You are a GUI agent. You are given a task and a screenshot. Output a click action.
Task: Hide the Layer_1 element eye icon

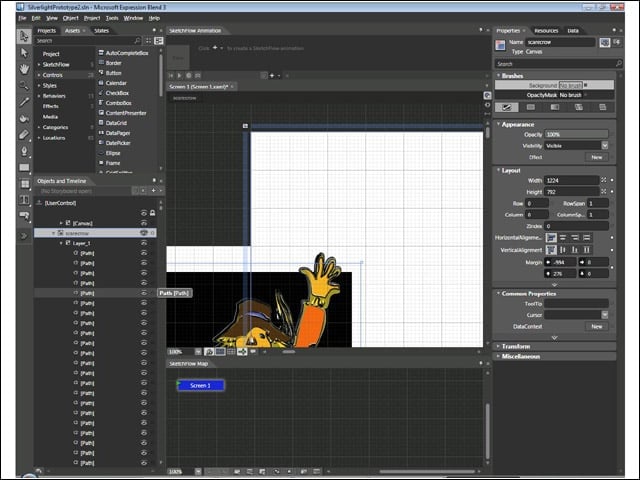(x=144, y=243)
